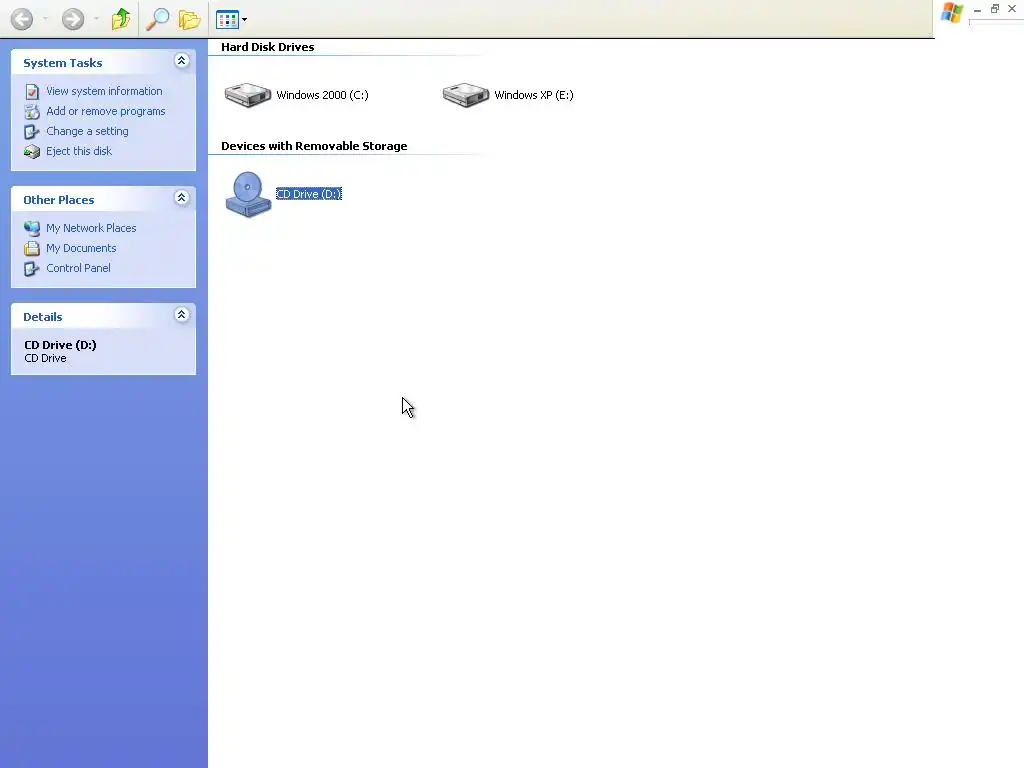This screenshot has width=1024, height=768.
Task: Click the System Tasks panel title
Action: click(x=63, y=63)
